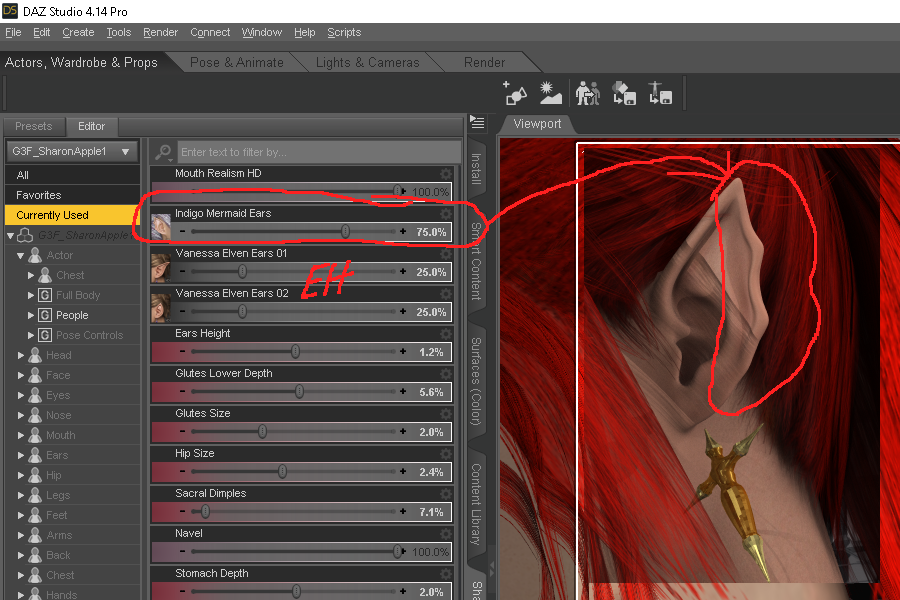Click plus on Indigo Mermaid Ears slider
Image resolution: width=900 pixels, height=600 pixels.
(x=403, y=231)
